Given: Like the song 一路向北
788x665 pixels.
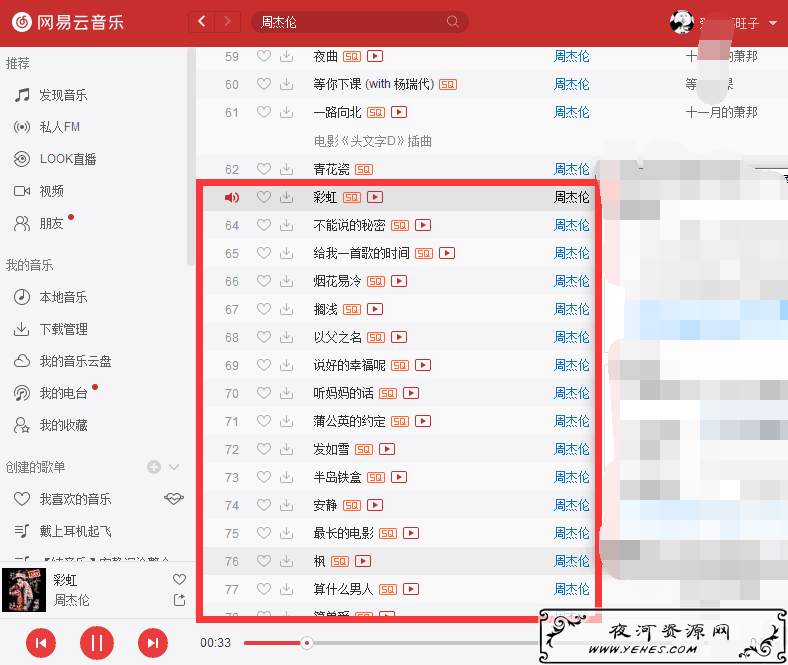Looking at the screenshot, I should (x=264, y=112).
